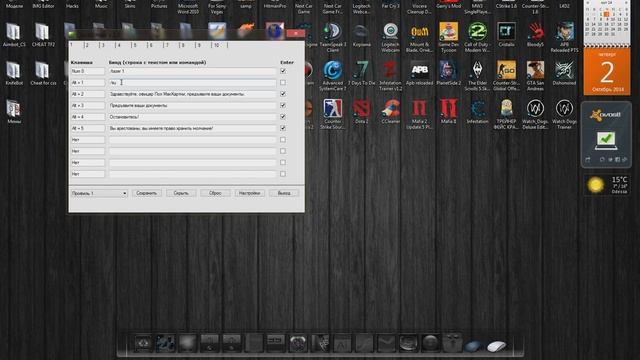The image size is (640, 360).
Task: Open the Advanced SystemCare 7 icon
Action: (x=333, y=76)
